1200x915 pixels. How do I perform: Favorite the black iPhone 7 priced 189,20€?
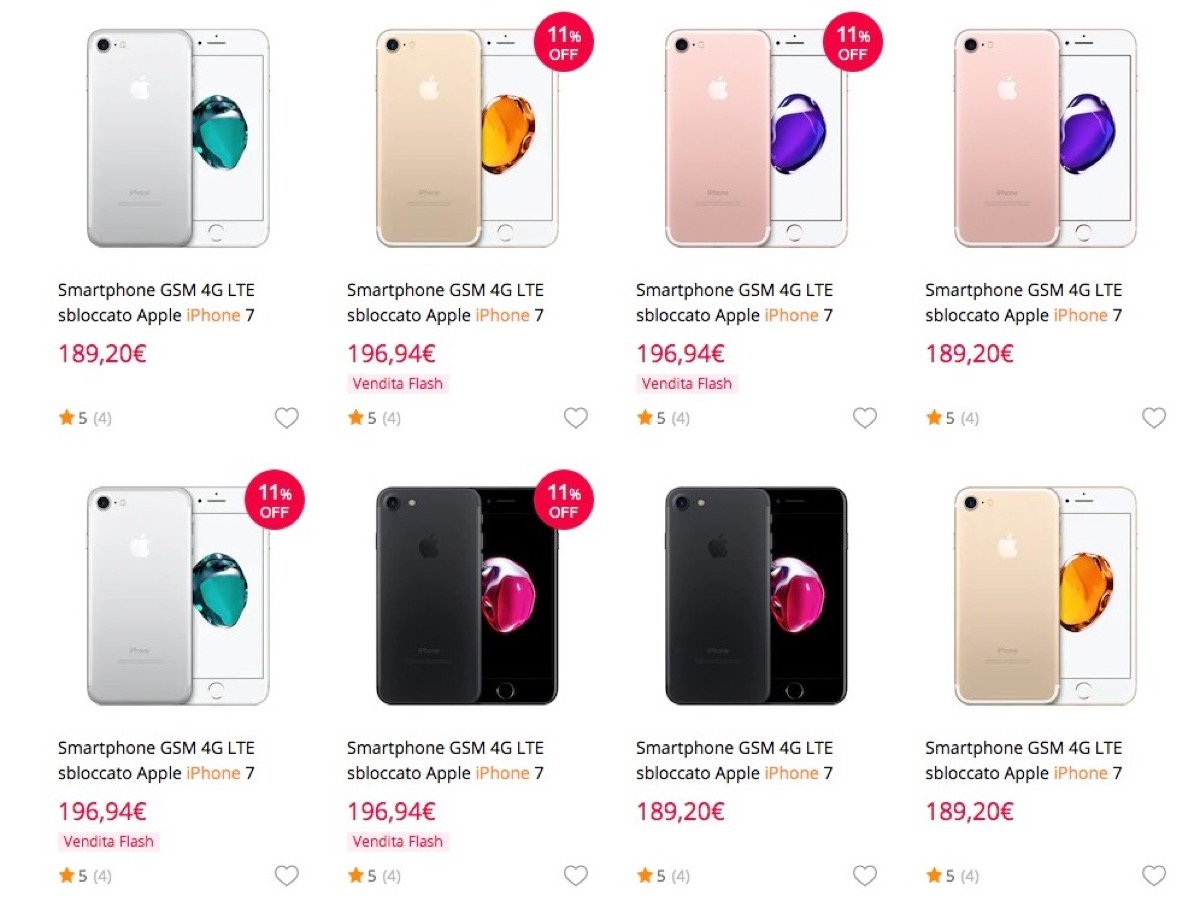[865, 876]
